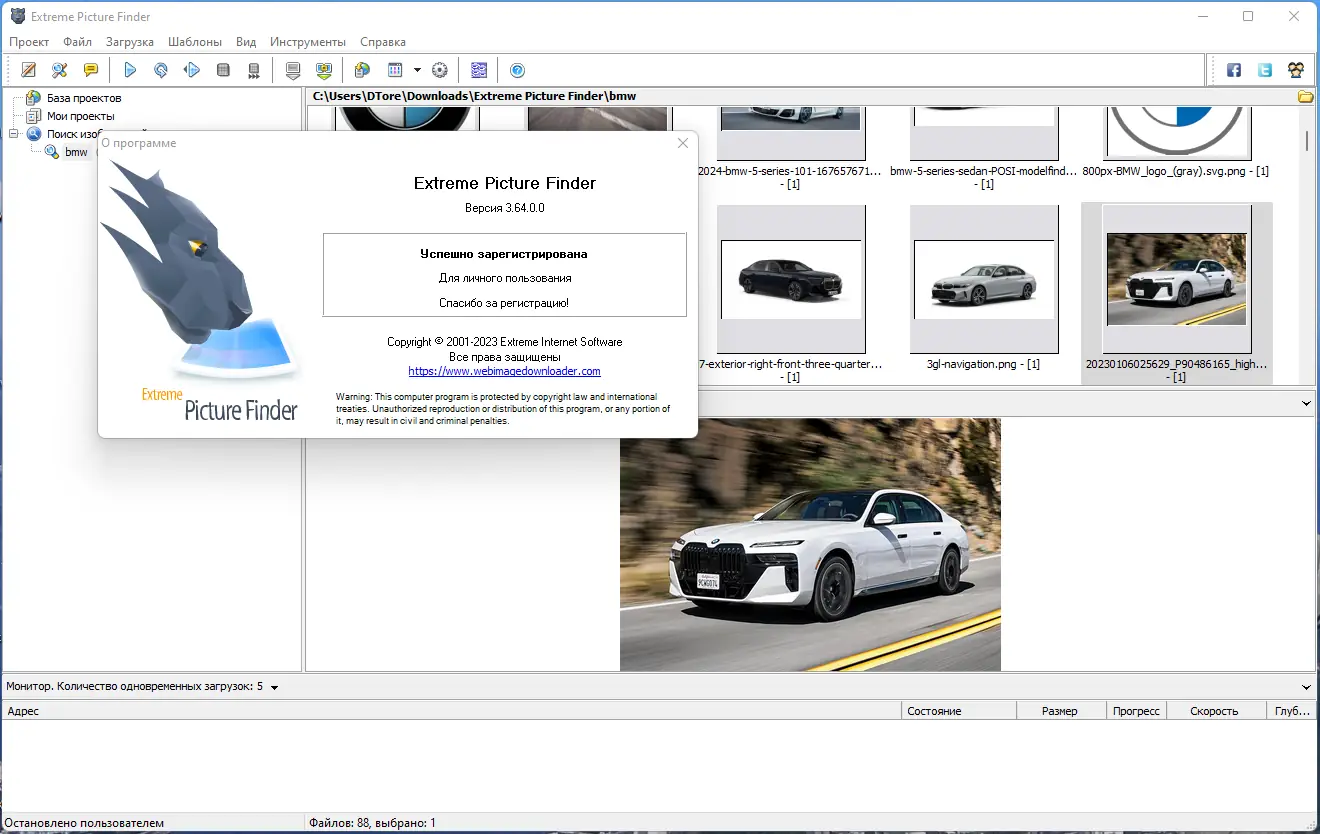The height and width of the screenshot is (834, 1320).
Task: Click the yellow speech bubble comments icon
Action: tap(91, 69)
